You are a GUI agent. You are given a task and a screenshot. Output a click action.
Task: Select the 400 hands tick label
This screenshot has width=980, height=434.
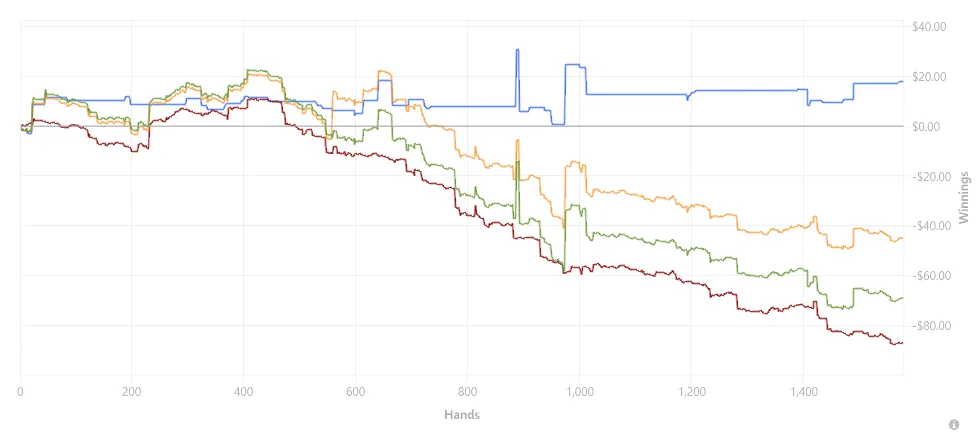coord(243,393)
